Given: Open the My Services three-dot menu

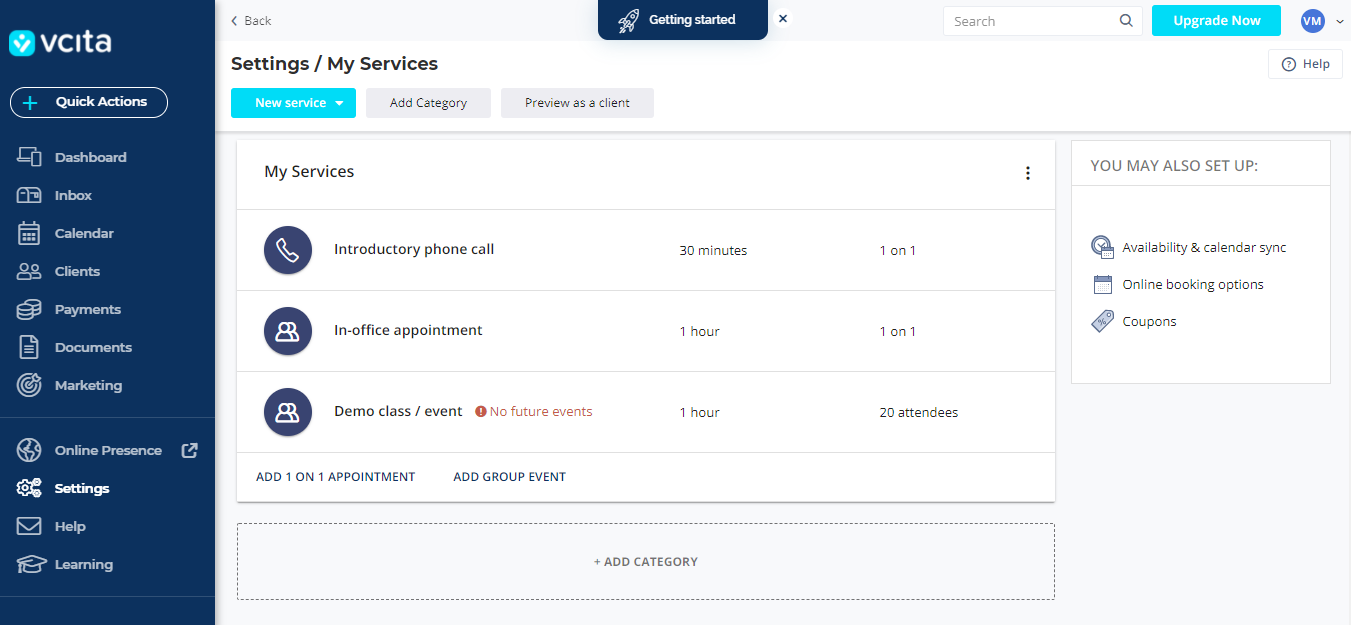Looking at the screenshot, I should point(1028,172).
